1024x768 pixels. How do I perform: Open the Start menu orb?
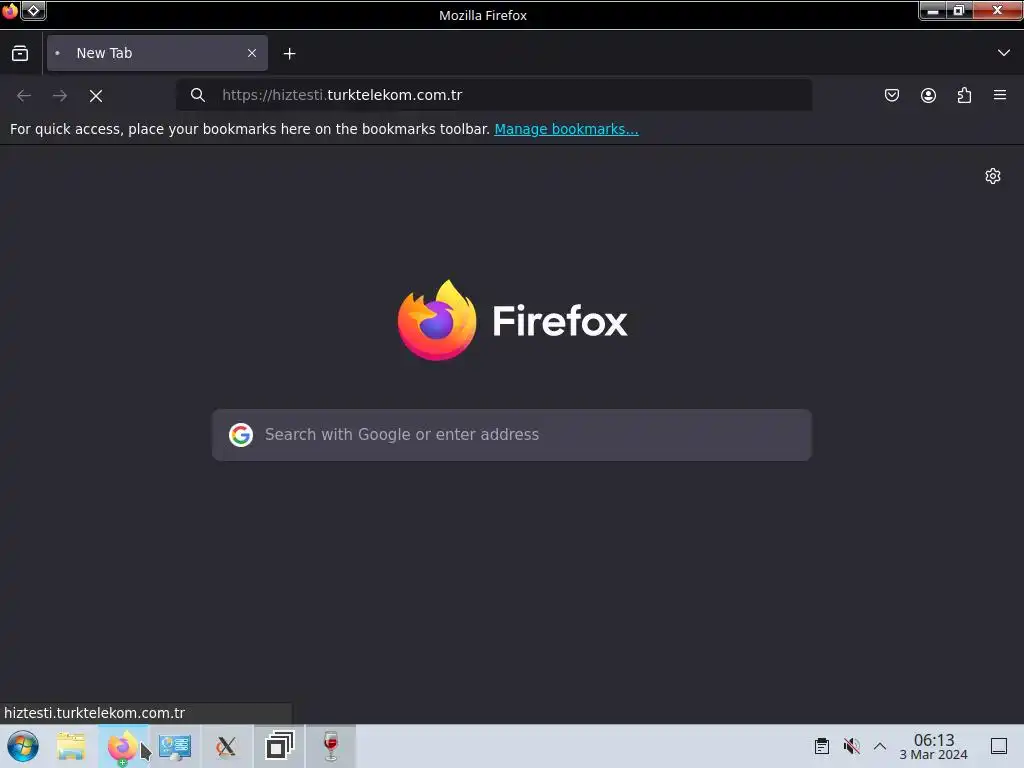tap(23, 746)
